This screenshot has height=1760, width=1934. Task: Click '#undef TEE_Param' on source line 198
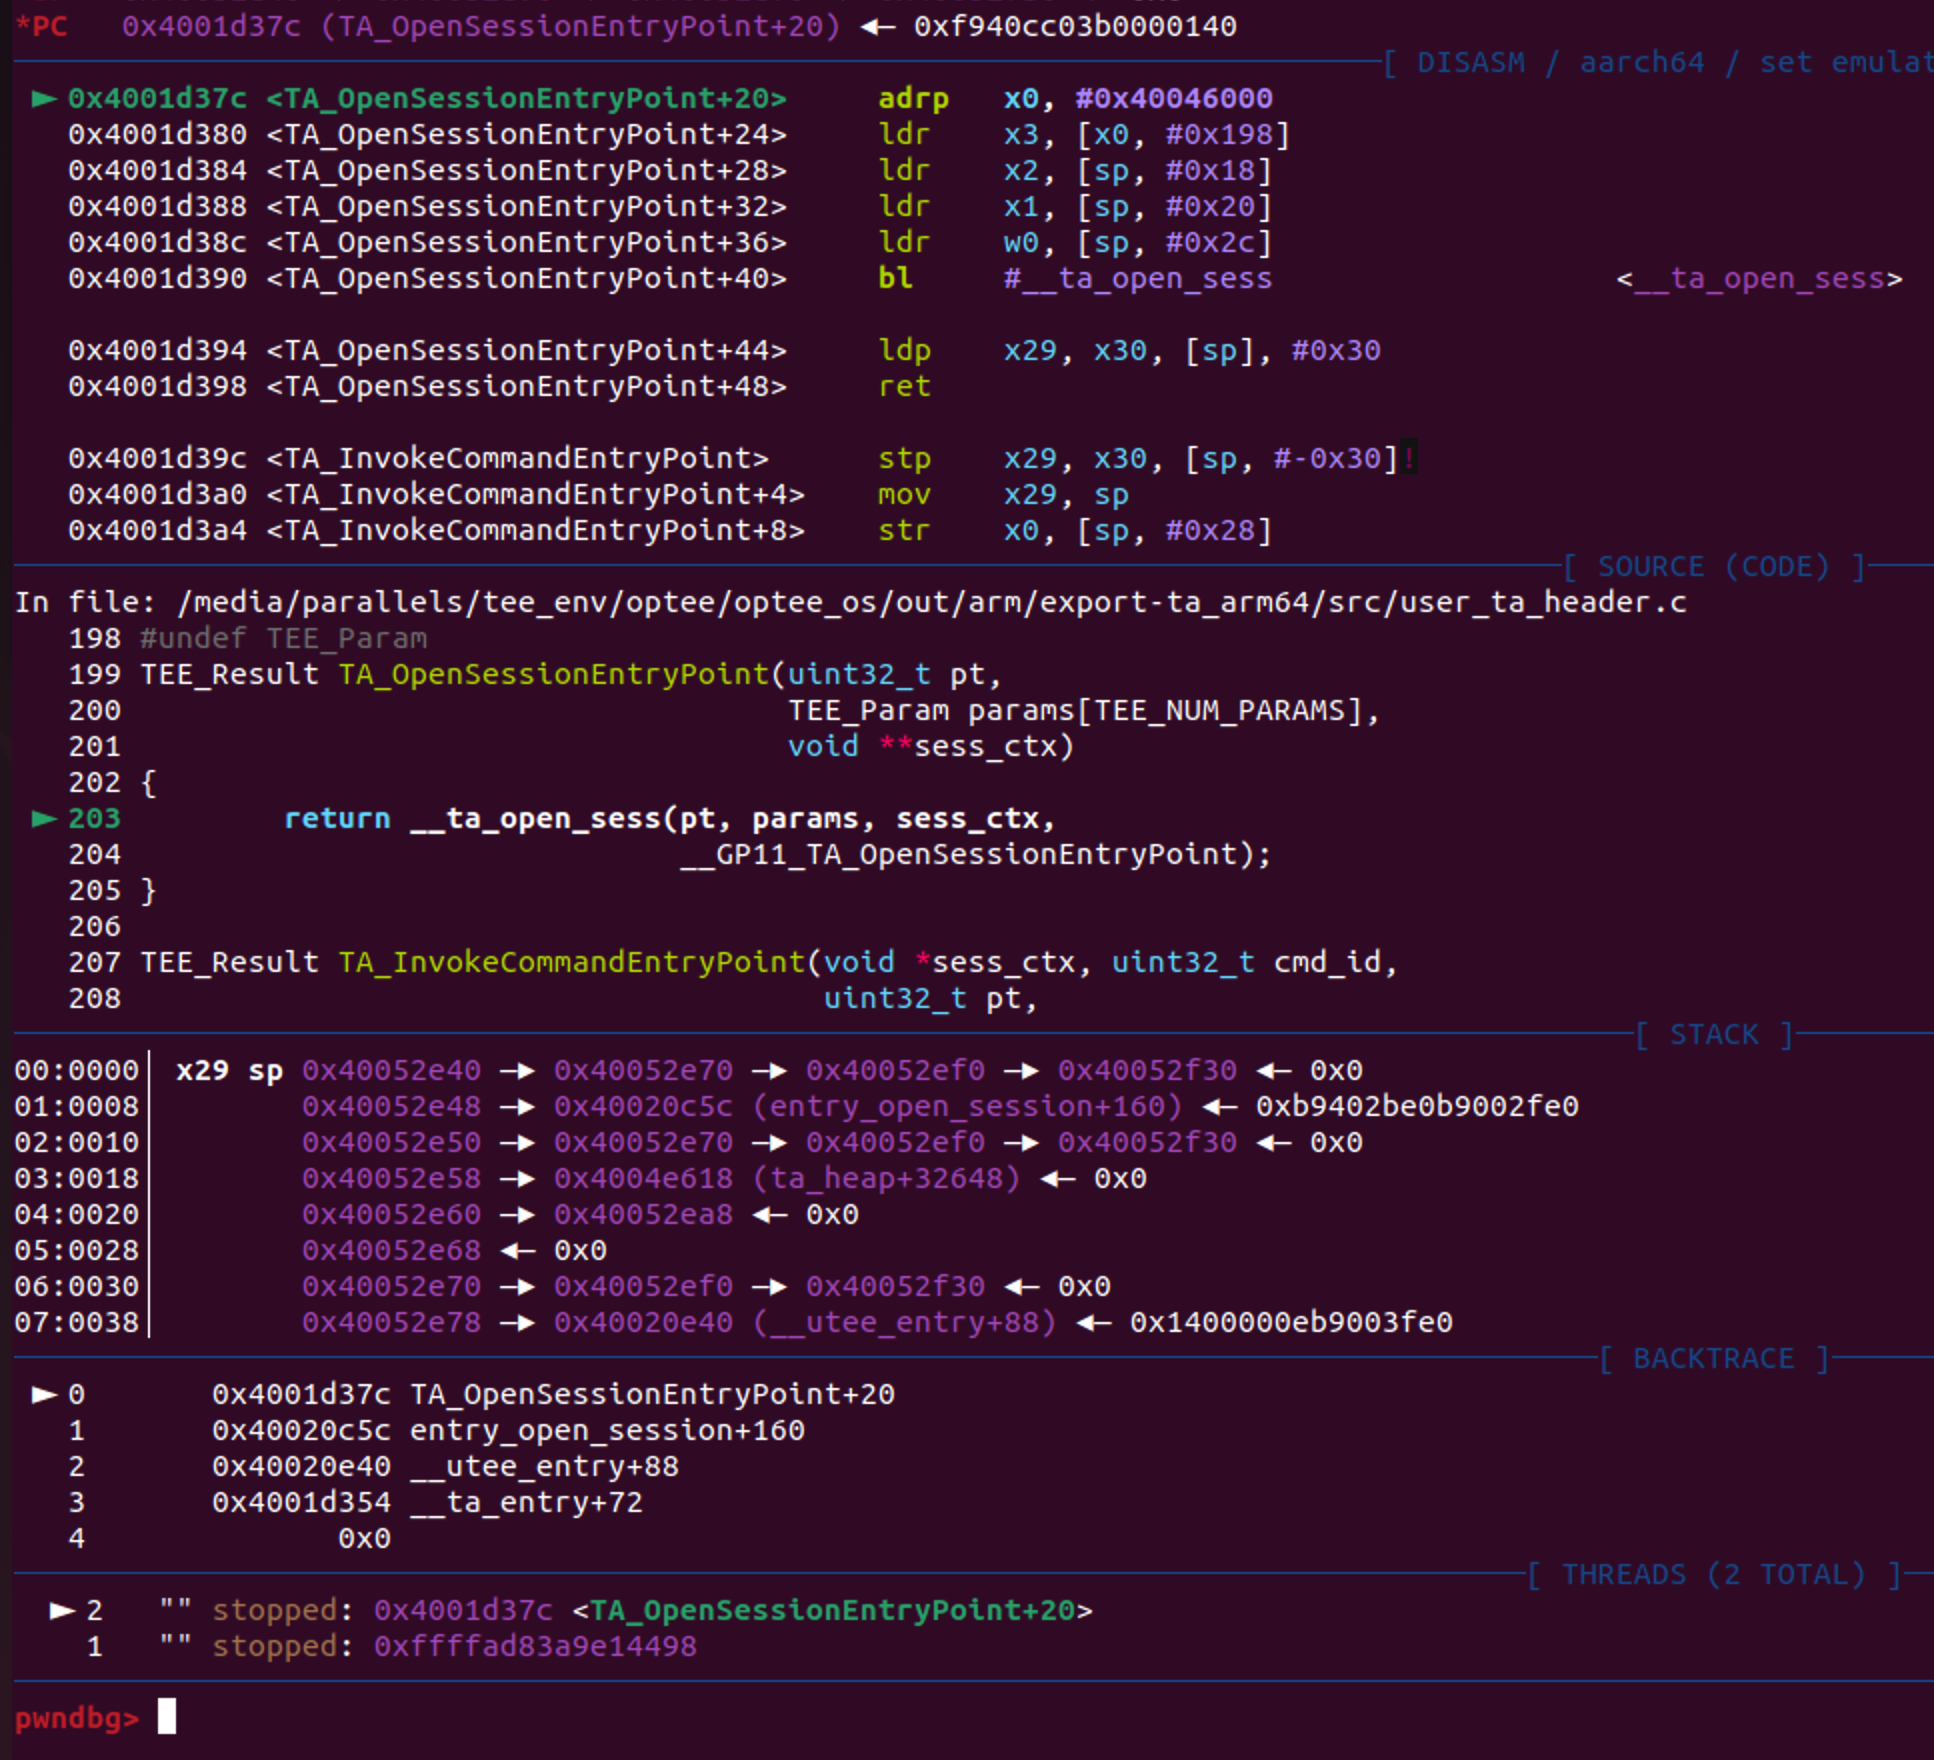283,638
